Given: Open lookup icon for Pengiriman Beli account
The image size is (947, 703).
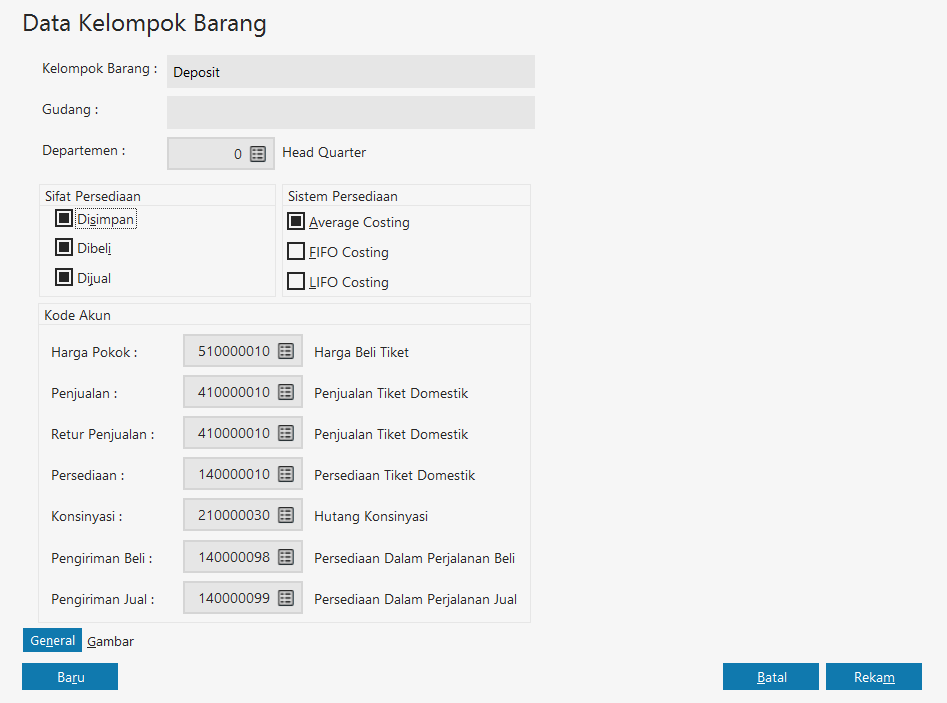Looking at the screenshot, I should coord(286,557).
